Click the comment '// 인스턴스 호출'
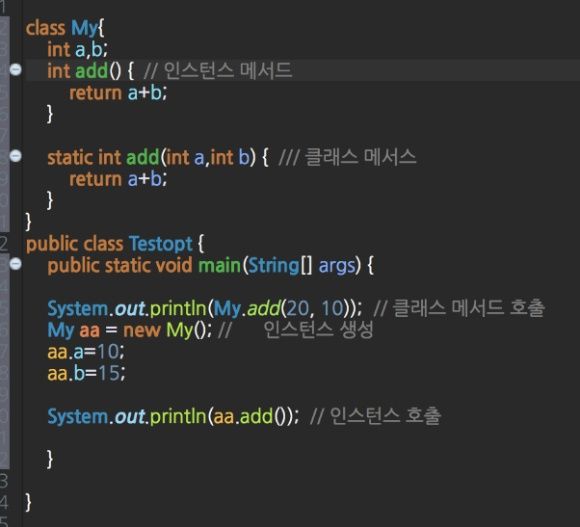Screen dimensions: 580x527 pyautogui.click(x=375, y=416)
